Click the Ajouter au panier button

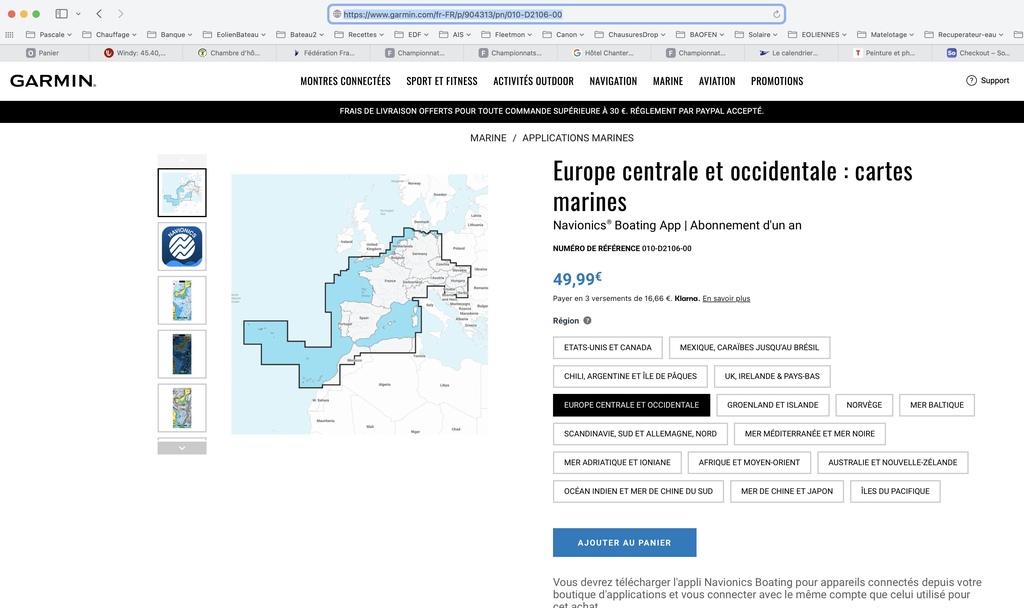click(624, 543)
